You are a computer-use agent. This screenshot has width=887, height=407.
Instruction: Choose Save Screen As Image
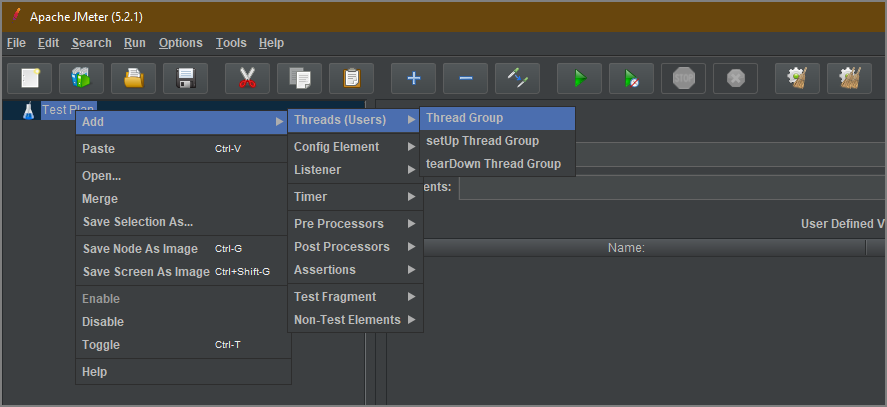[x=183, y=272]
